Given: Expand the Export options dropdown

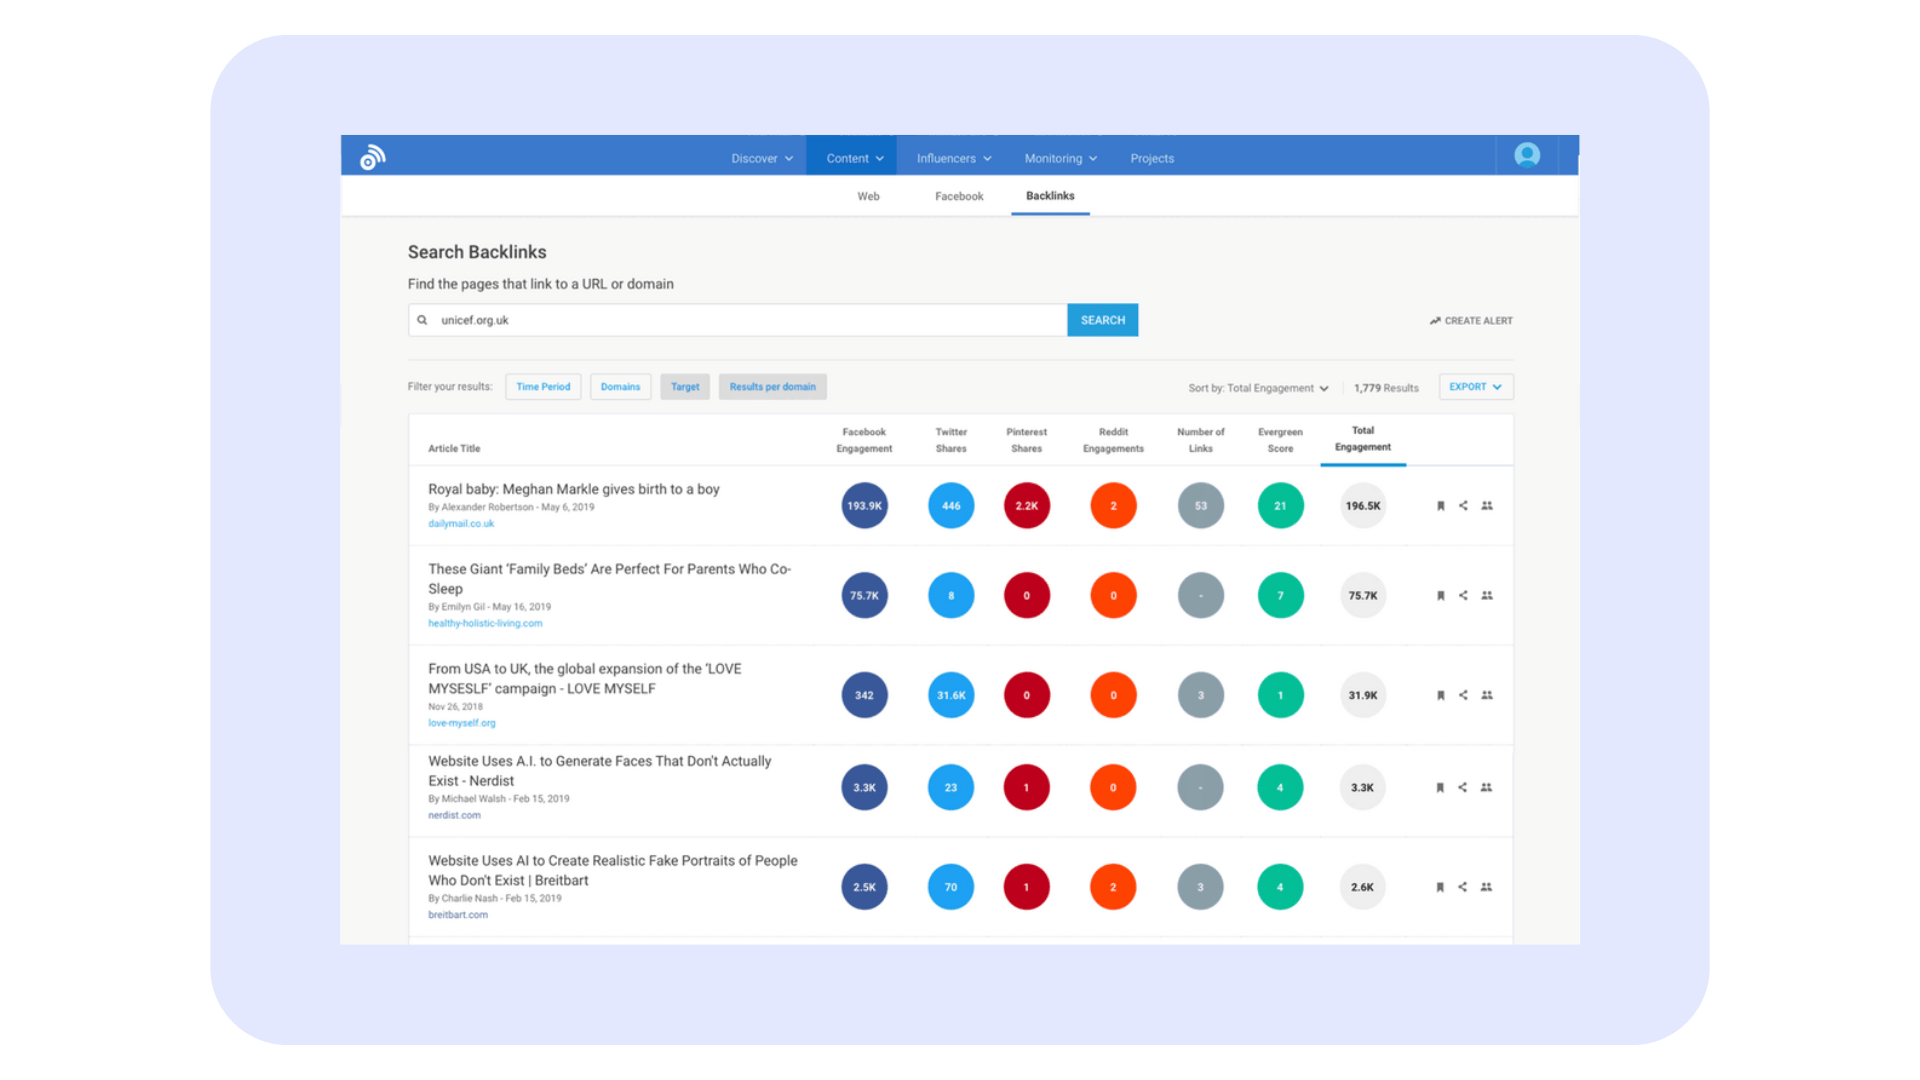Looking at the screenshot, I should (x=1475, y=386).
